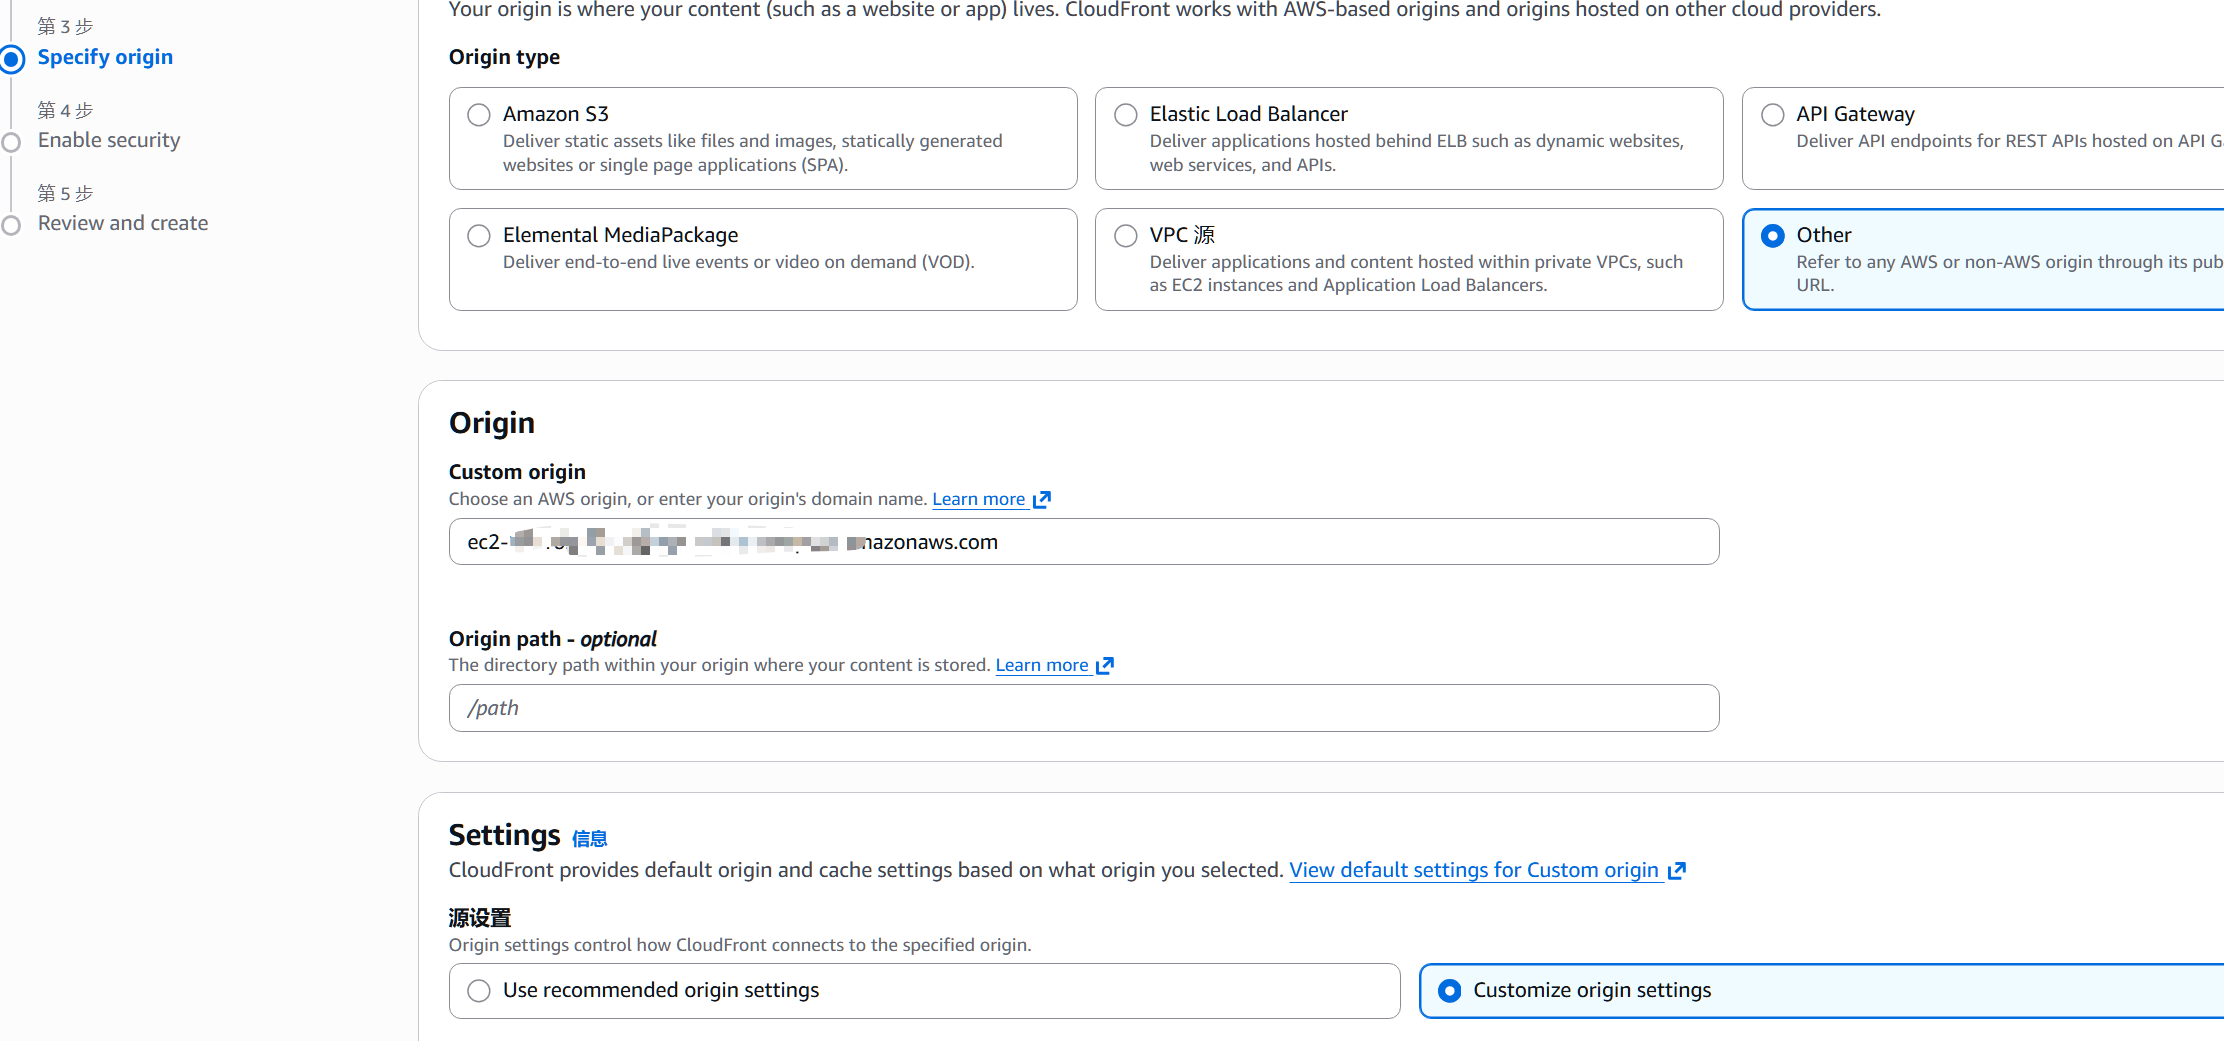Screen dimensions: 2224x1041
Task: Open the Review and create step
Action: [123, 223]
